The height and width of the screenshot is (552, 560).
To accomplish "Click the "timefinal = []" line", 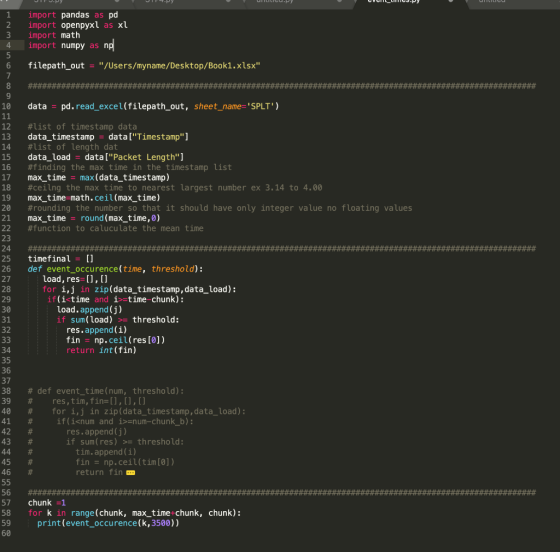I will 61,259.
